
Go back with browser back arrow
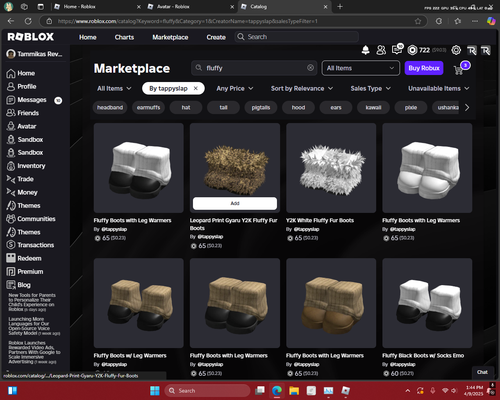pos(11,21)
